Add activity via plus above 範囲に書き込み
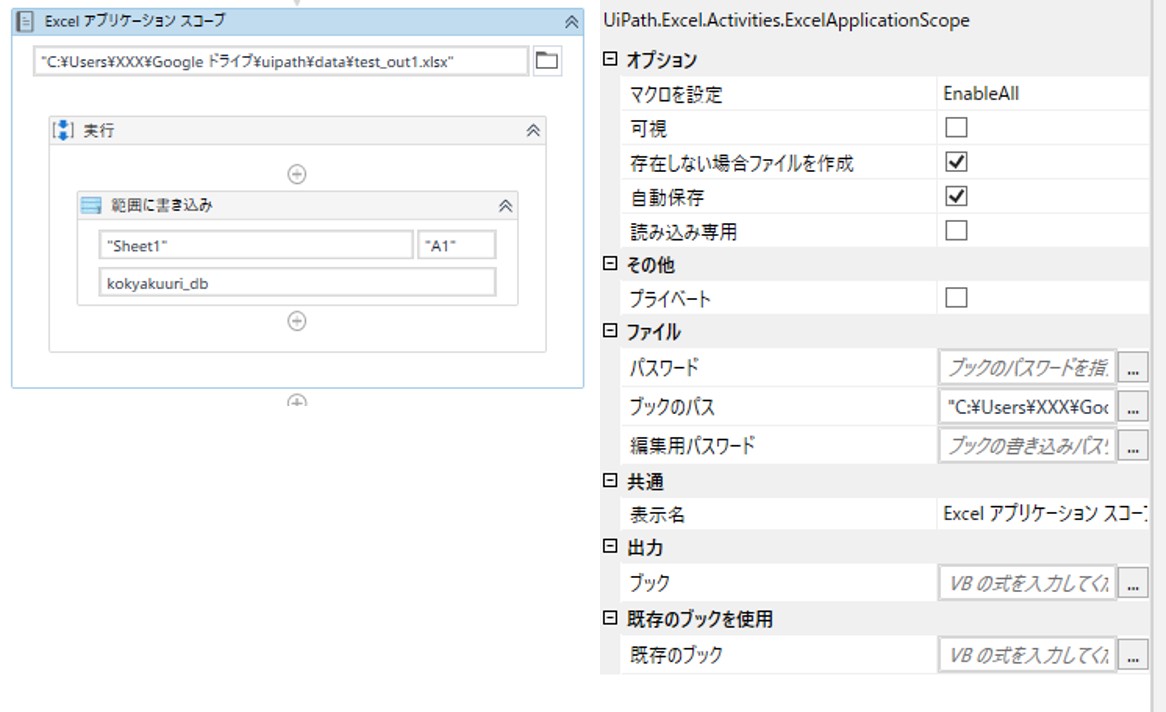This screenshot has width=1166, height=712. coord(297,174)
